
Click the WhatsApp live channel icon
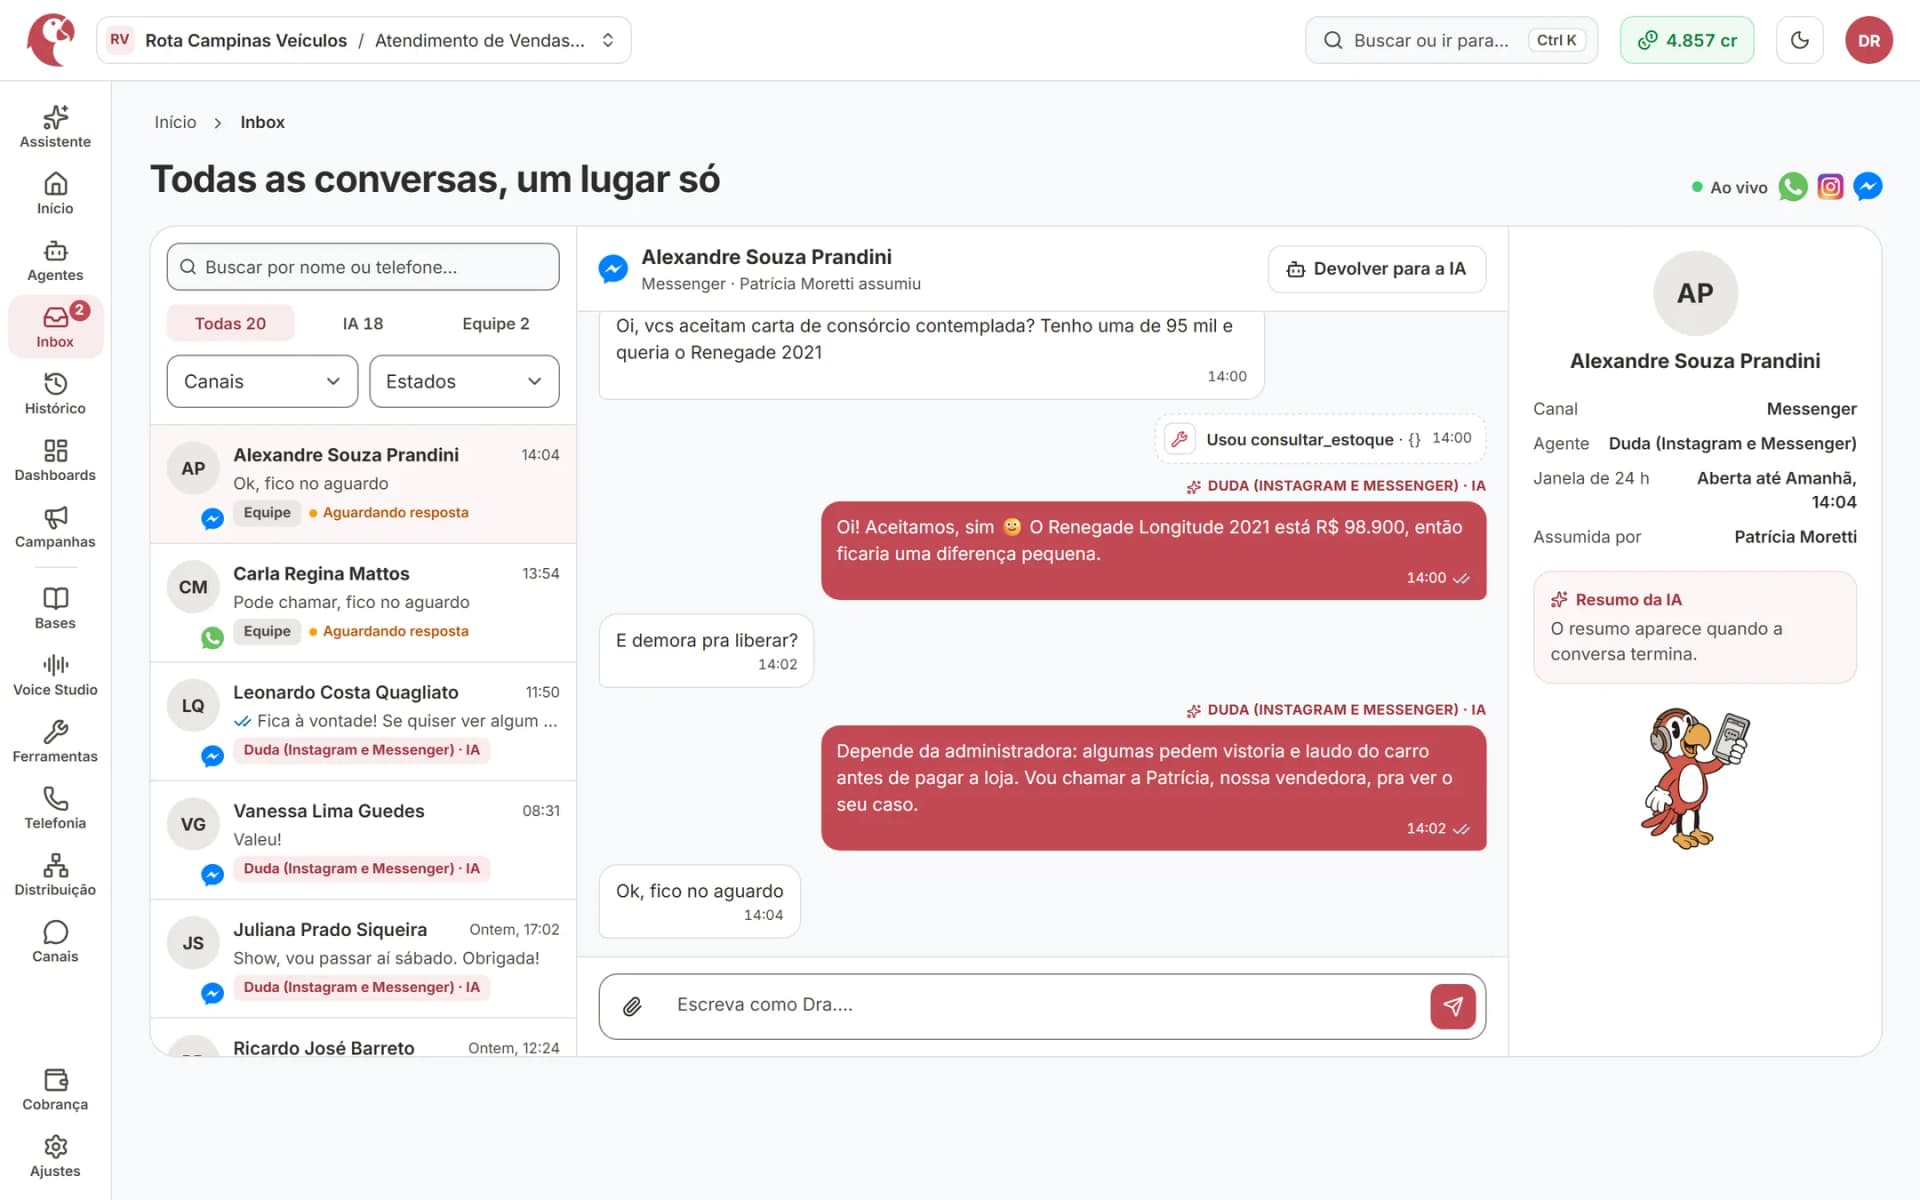[1792, 187]
